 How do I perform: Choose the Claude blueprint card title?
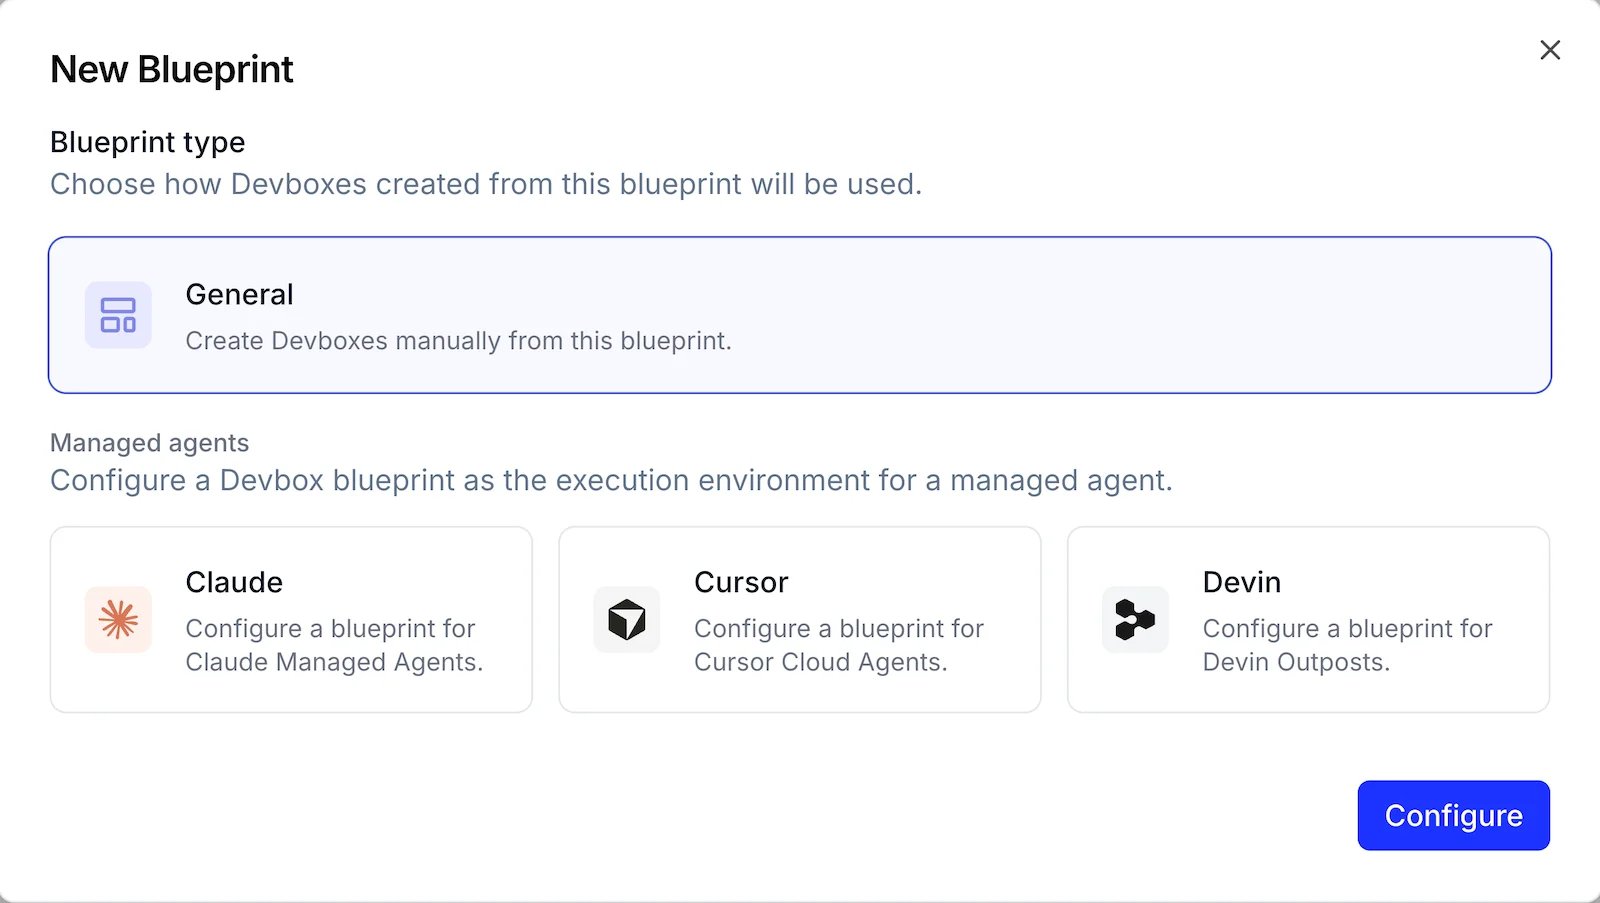coord(234,582)
